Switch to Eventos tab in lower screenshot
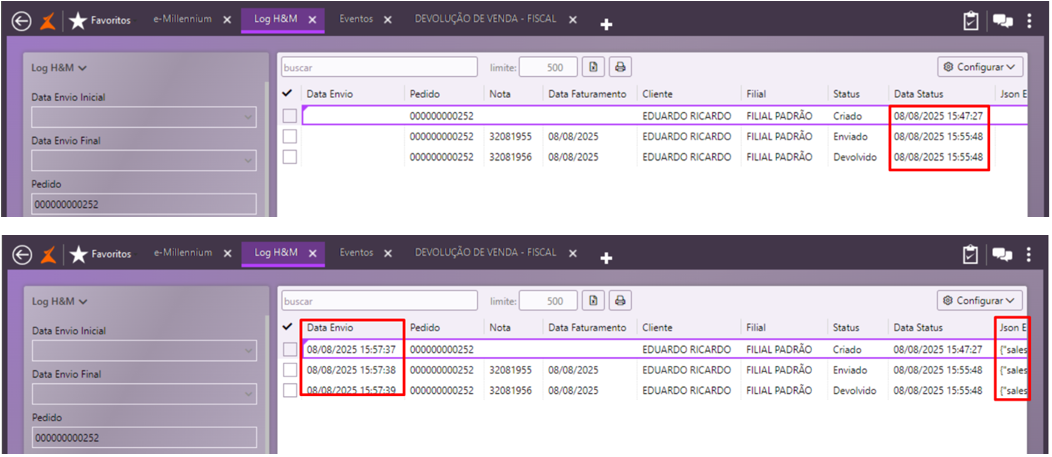Screen dimensions: 1052x457 [356, 252]
